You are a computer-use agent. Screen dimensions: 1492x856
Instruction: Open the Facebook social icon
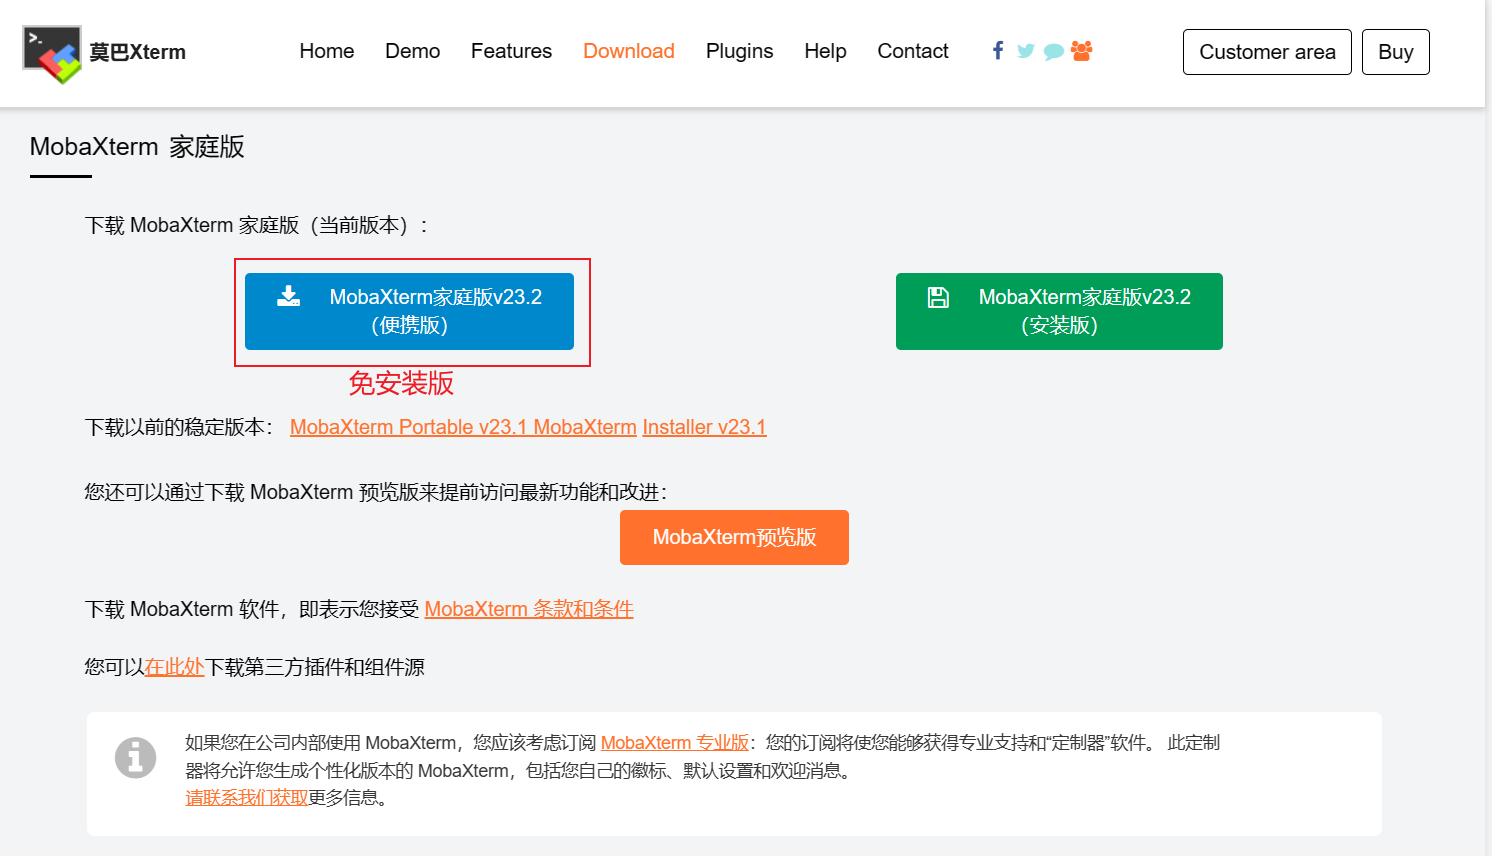click(x=998, y=51)
